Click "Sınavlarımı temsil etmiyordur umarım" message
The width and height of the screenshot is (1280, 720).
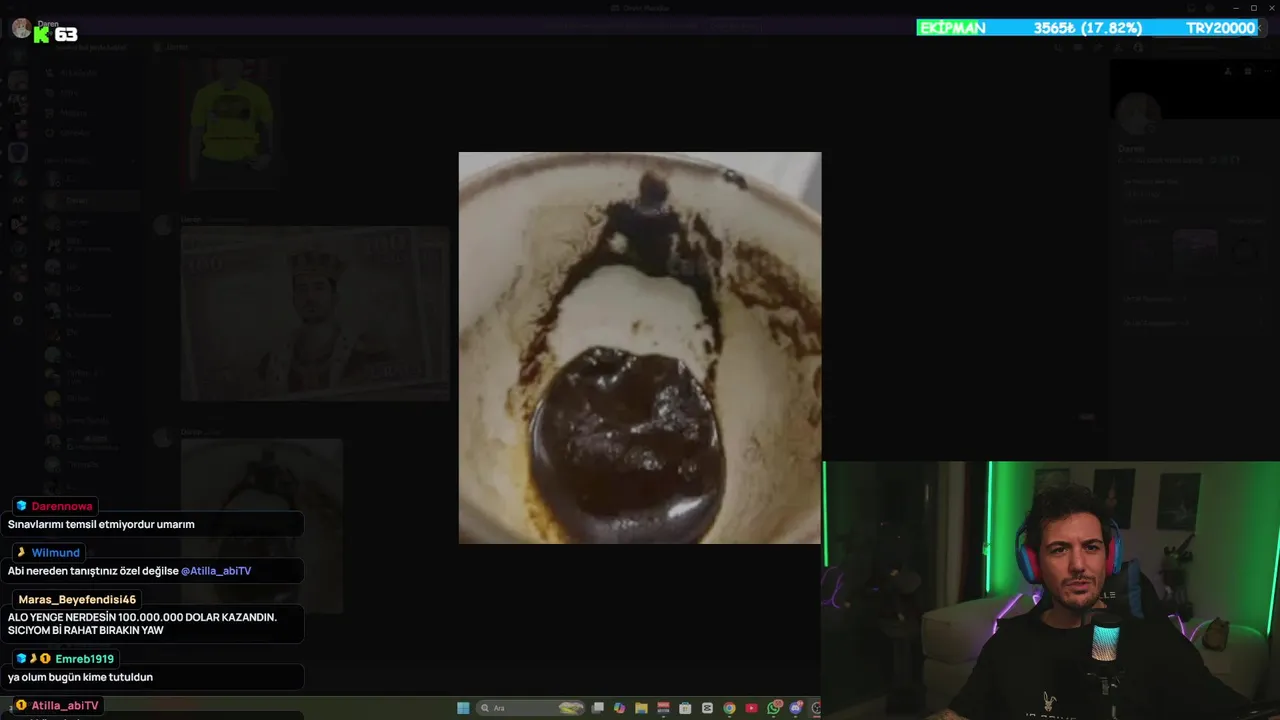101,524
